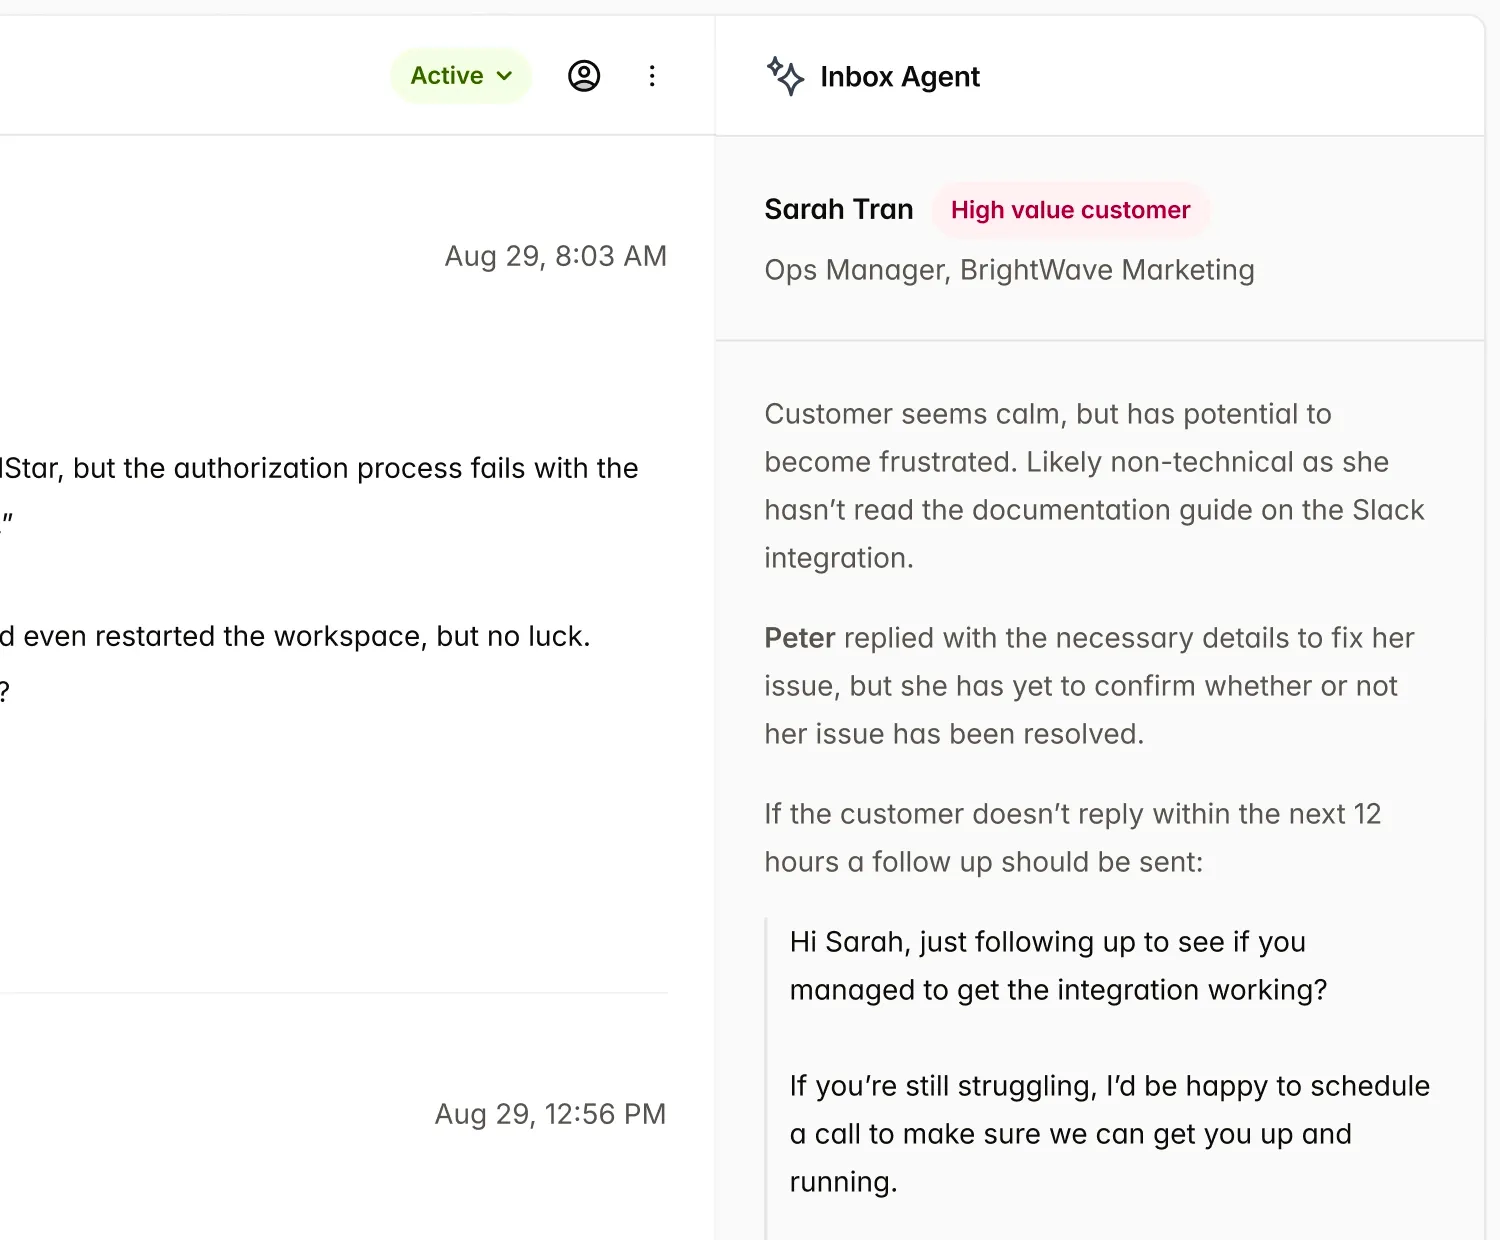Viewport: 1500px width, 1240px height.
Task: Select the 'Hi Sarah, just following up' draft line
Action: coord(1047,942)
